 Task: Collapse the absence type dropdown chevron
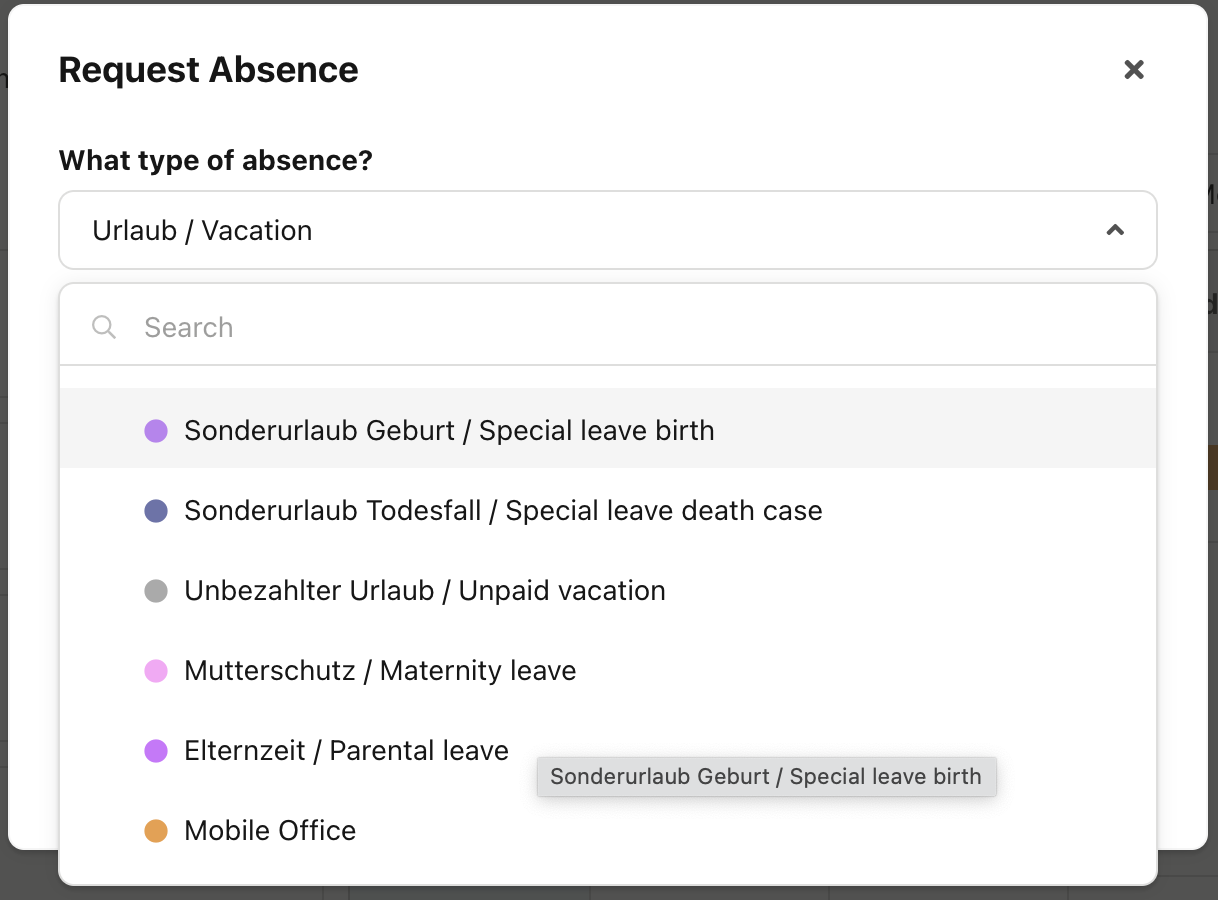click(1115, 230)
